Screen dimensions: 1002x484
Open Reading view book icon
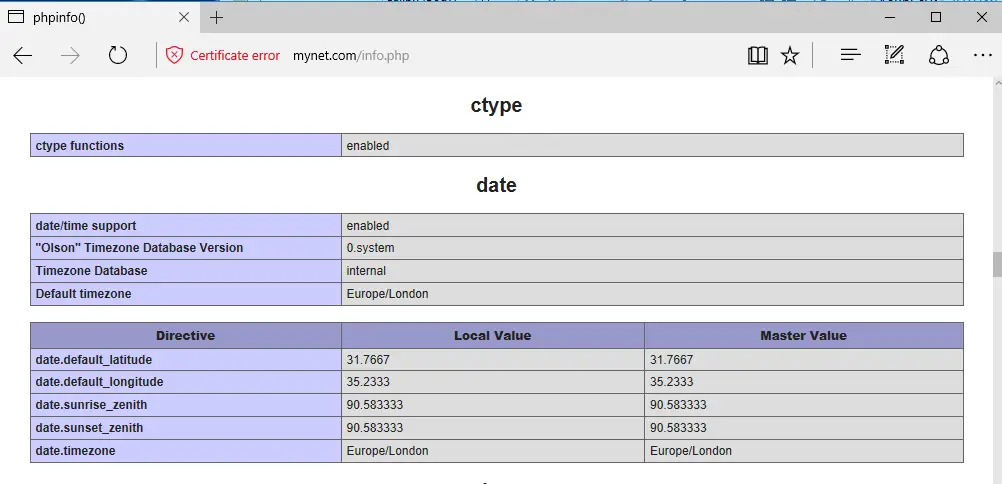tap(757, 56)
